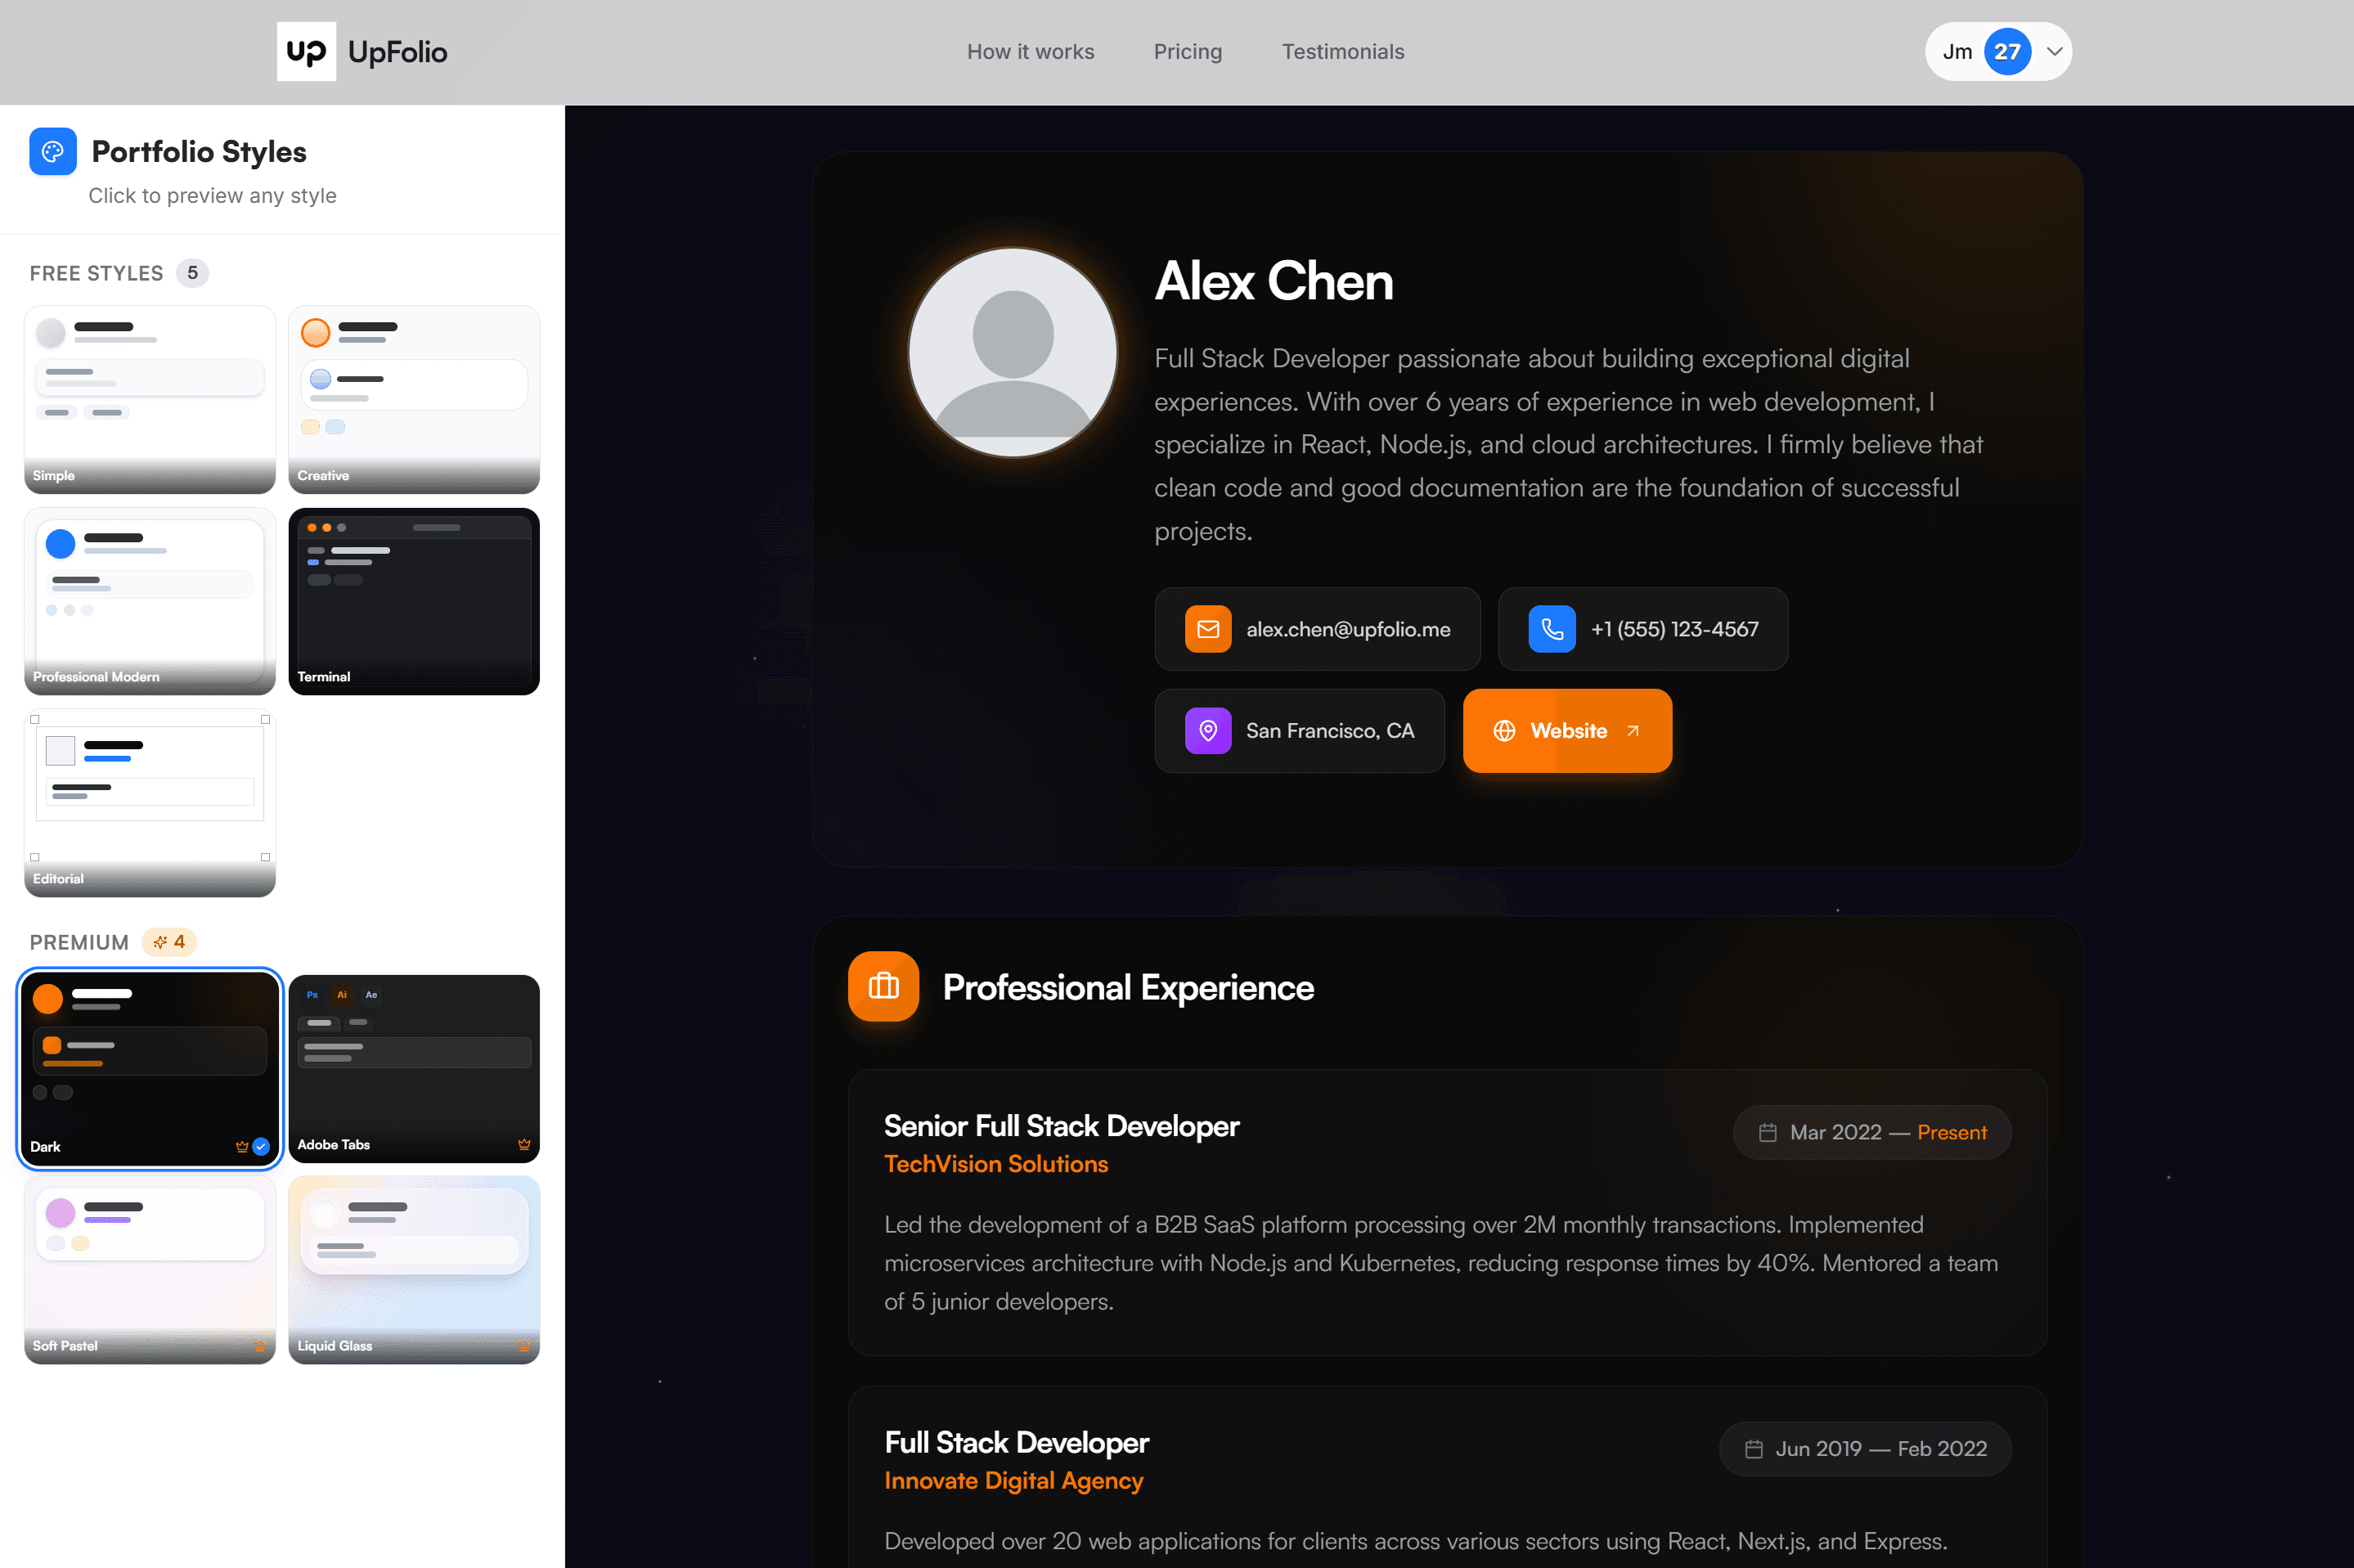Click the UpFolio logo icon

(x=306, y=52)
